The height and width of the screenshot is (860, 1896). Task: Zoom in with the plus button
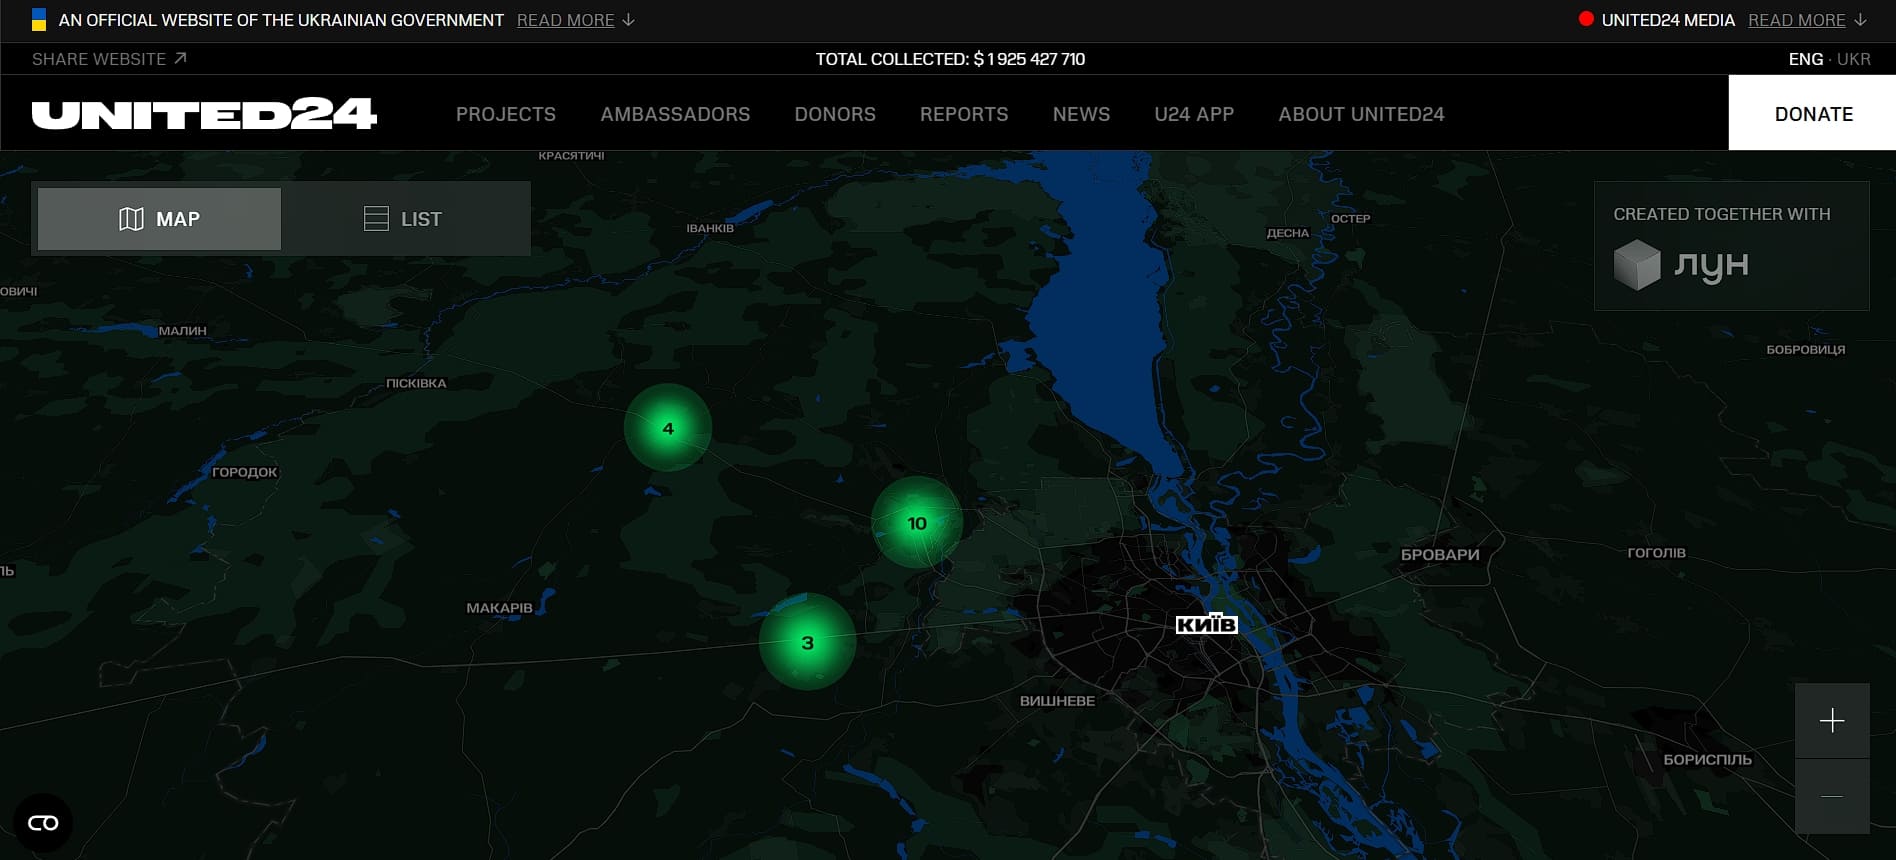(1831, 721)
